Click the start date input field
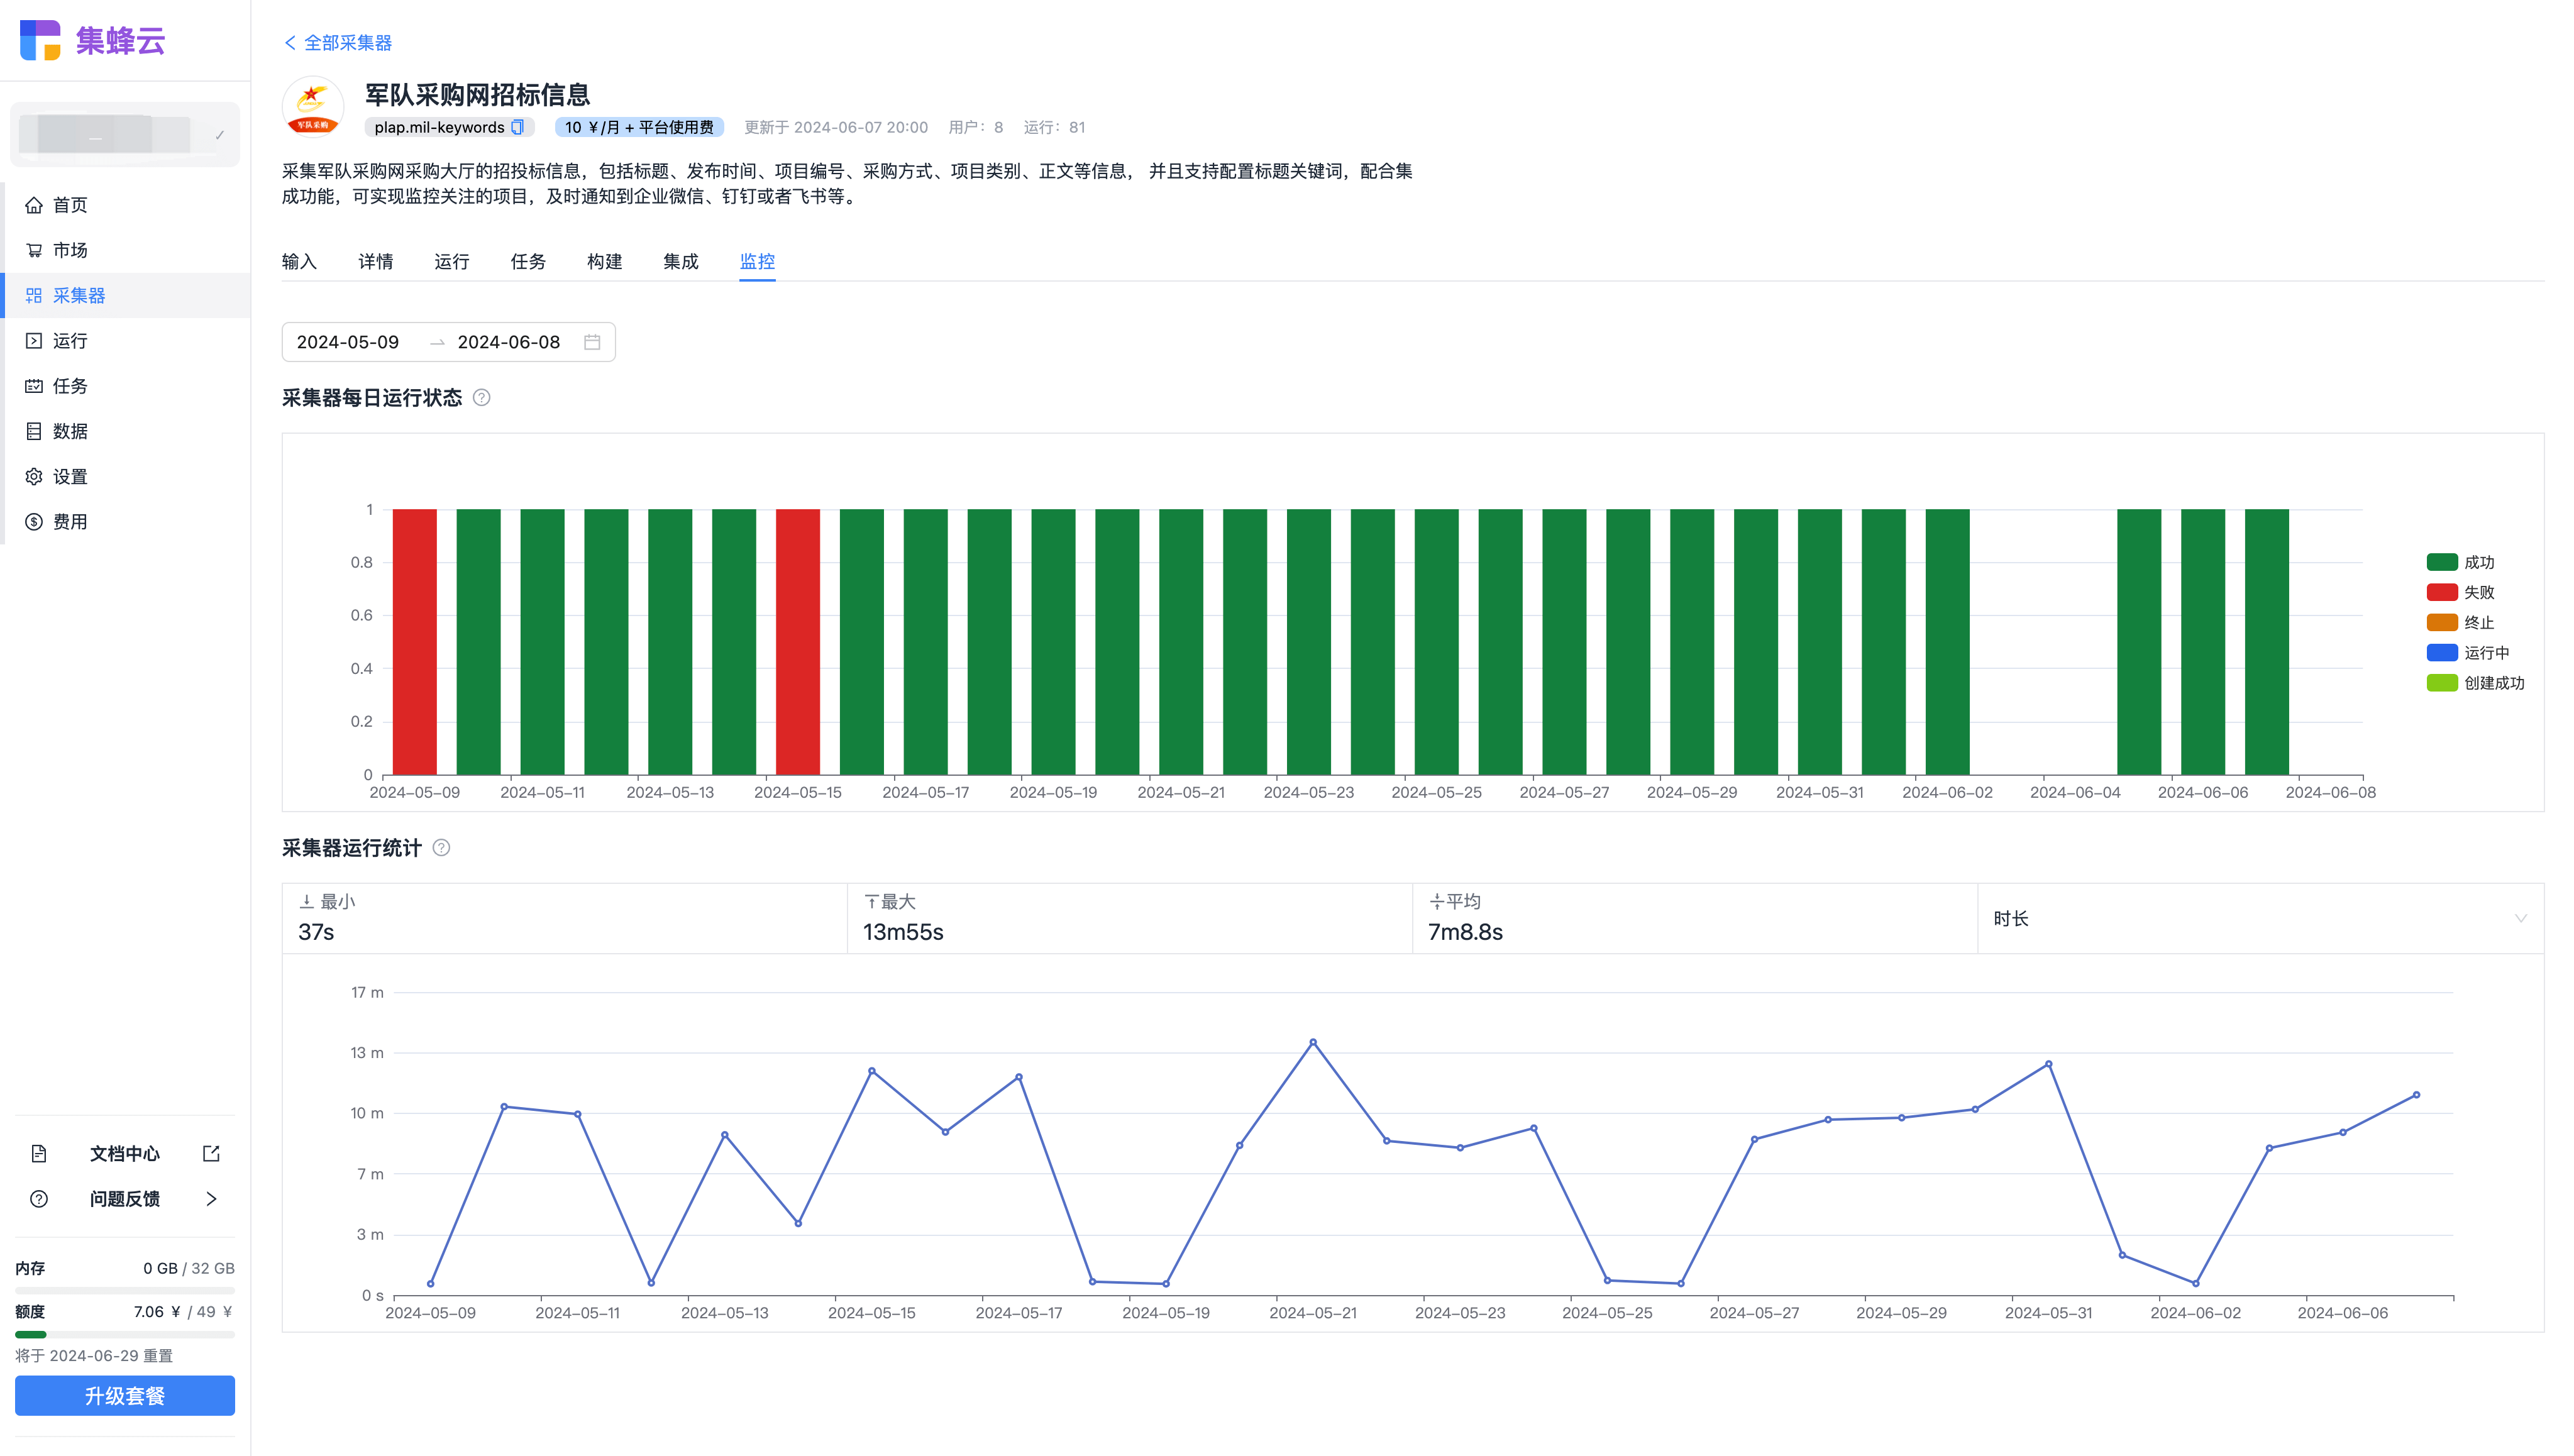2574x1456 pixels. [x=348, y=341]
